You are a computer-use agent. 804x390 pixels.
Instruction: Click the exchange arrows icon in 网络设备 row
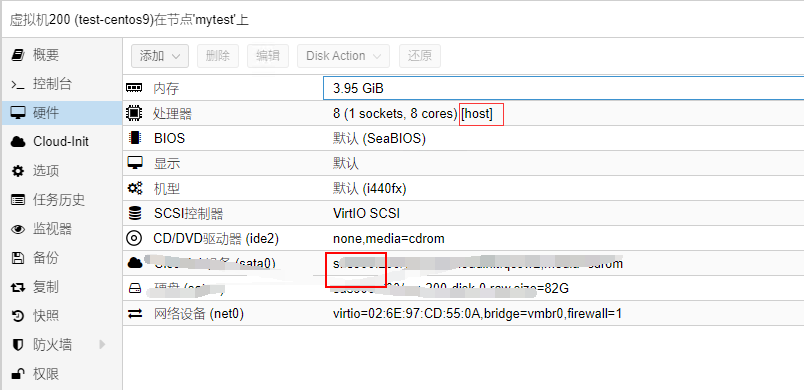point(134,313)
